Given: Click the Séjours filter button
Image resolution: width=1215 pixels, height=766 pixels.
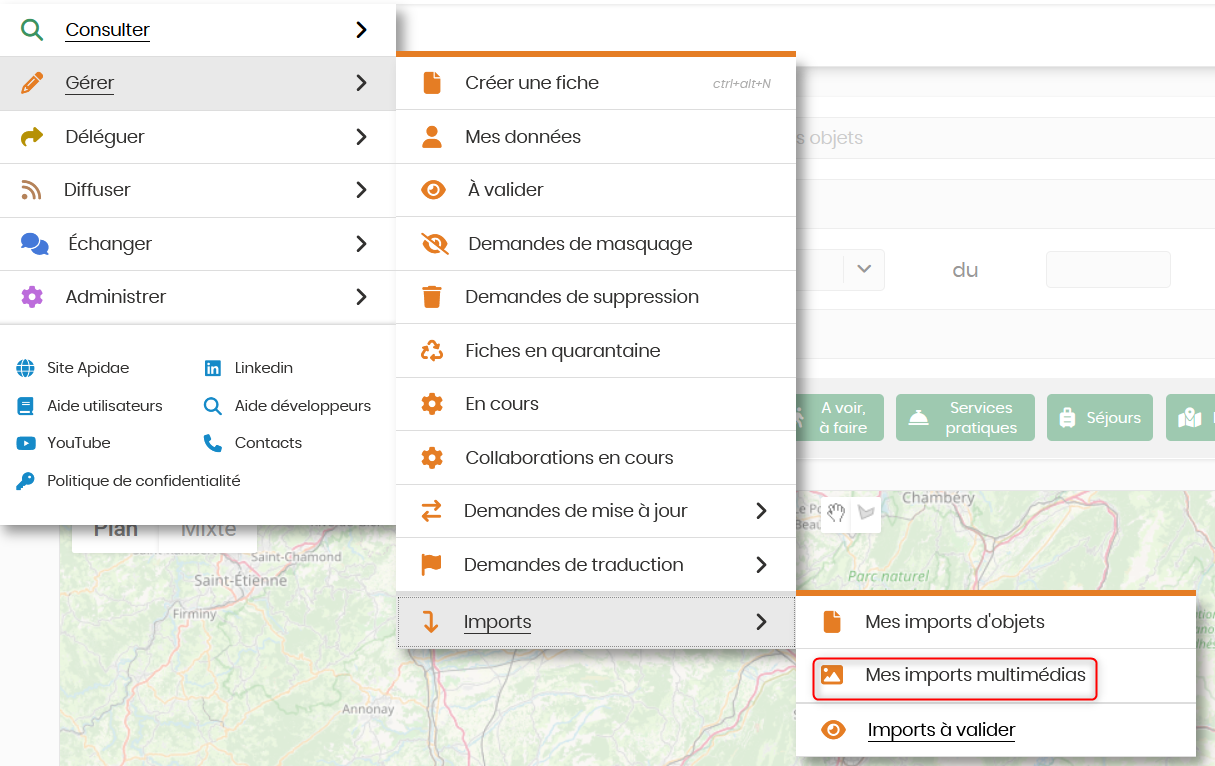Looking at the screenshot, I should 1100,418.
